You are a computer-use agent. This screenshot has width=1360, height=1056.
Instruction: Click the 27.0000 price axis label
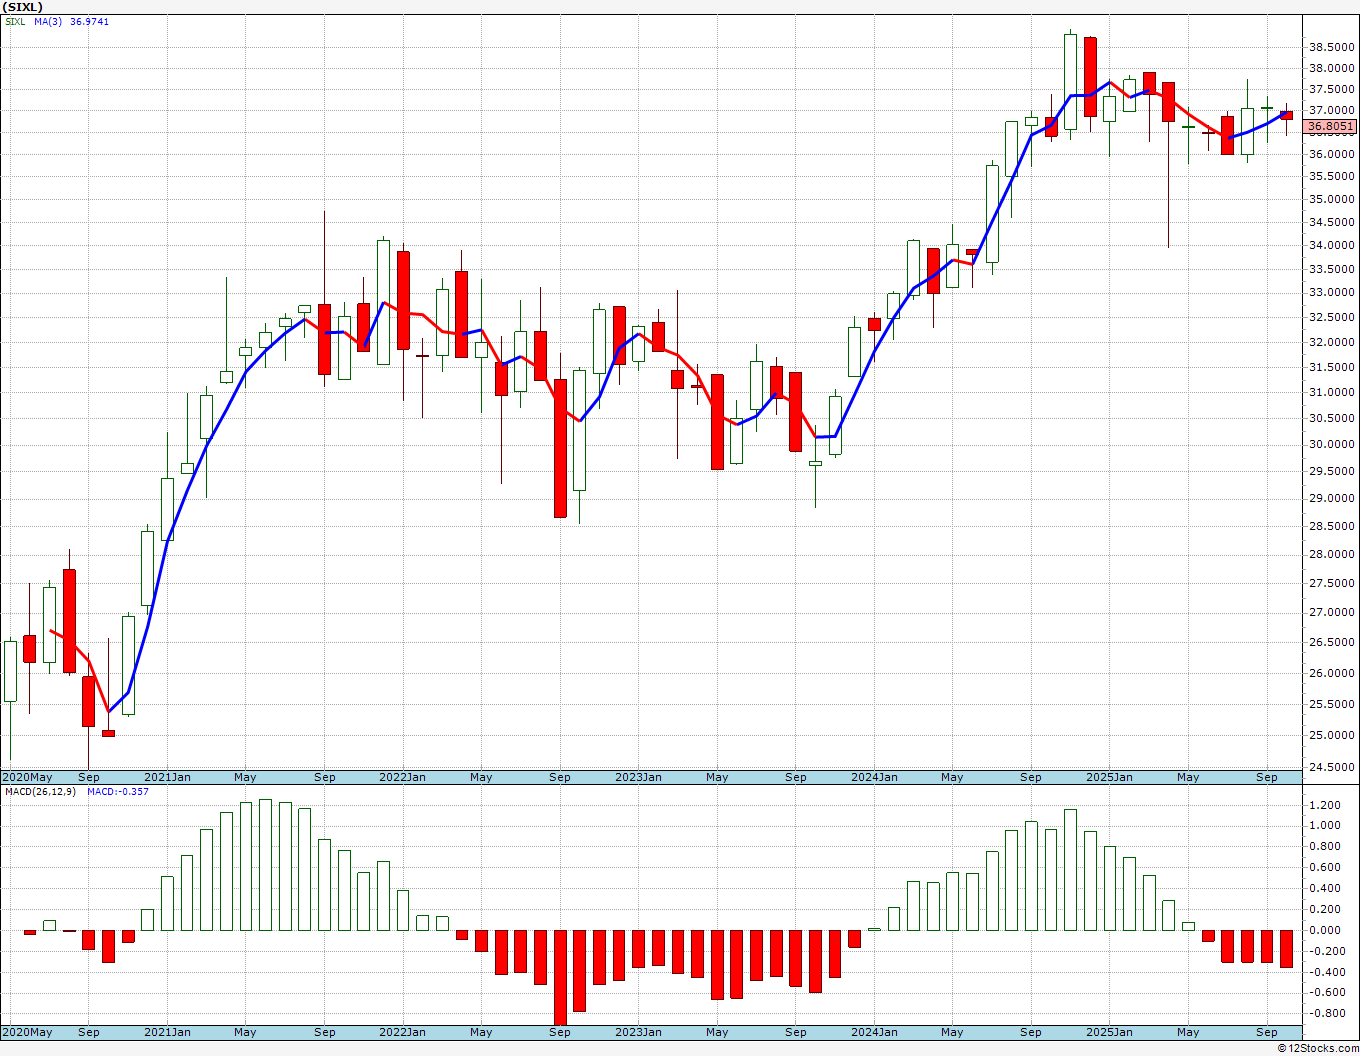pos(1331,612)
